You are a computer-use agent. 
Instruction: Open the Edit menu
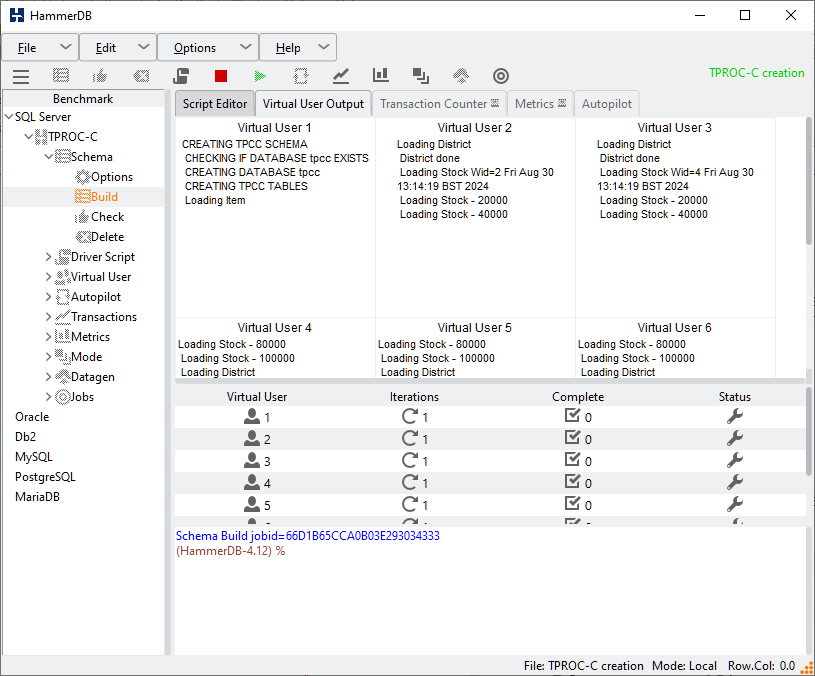point(118,48)
